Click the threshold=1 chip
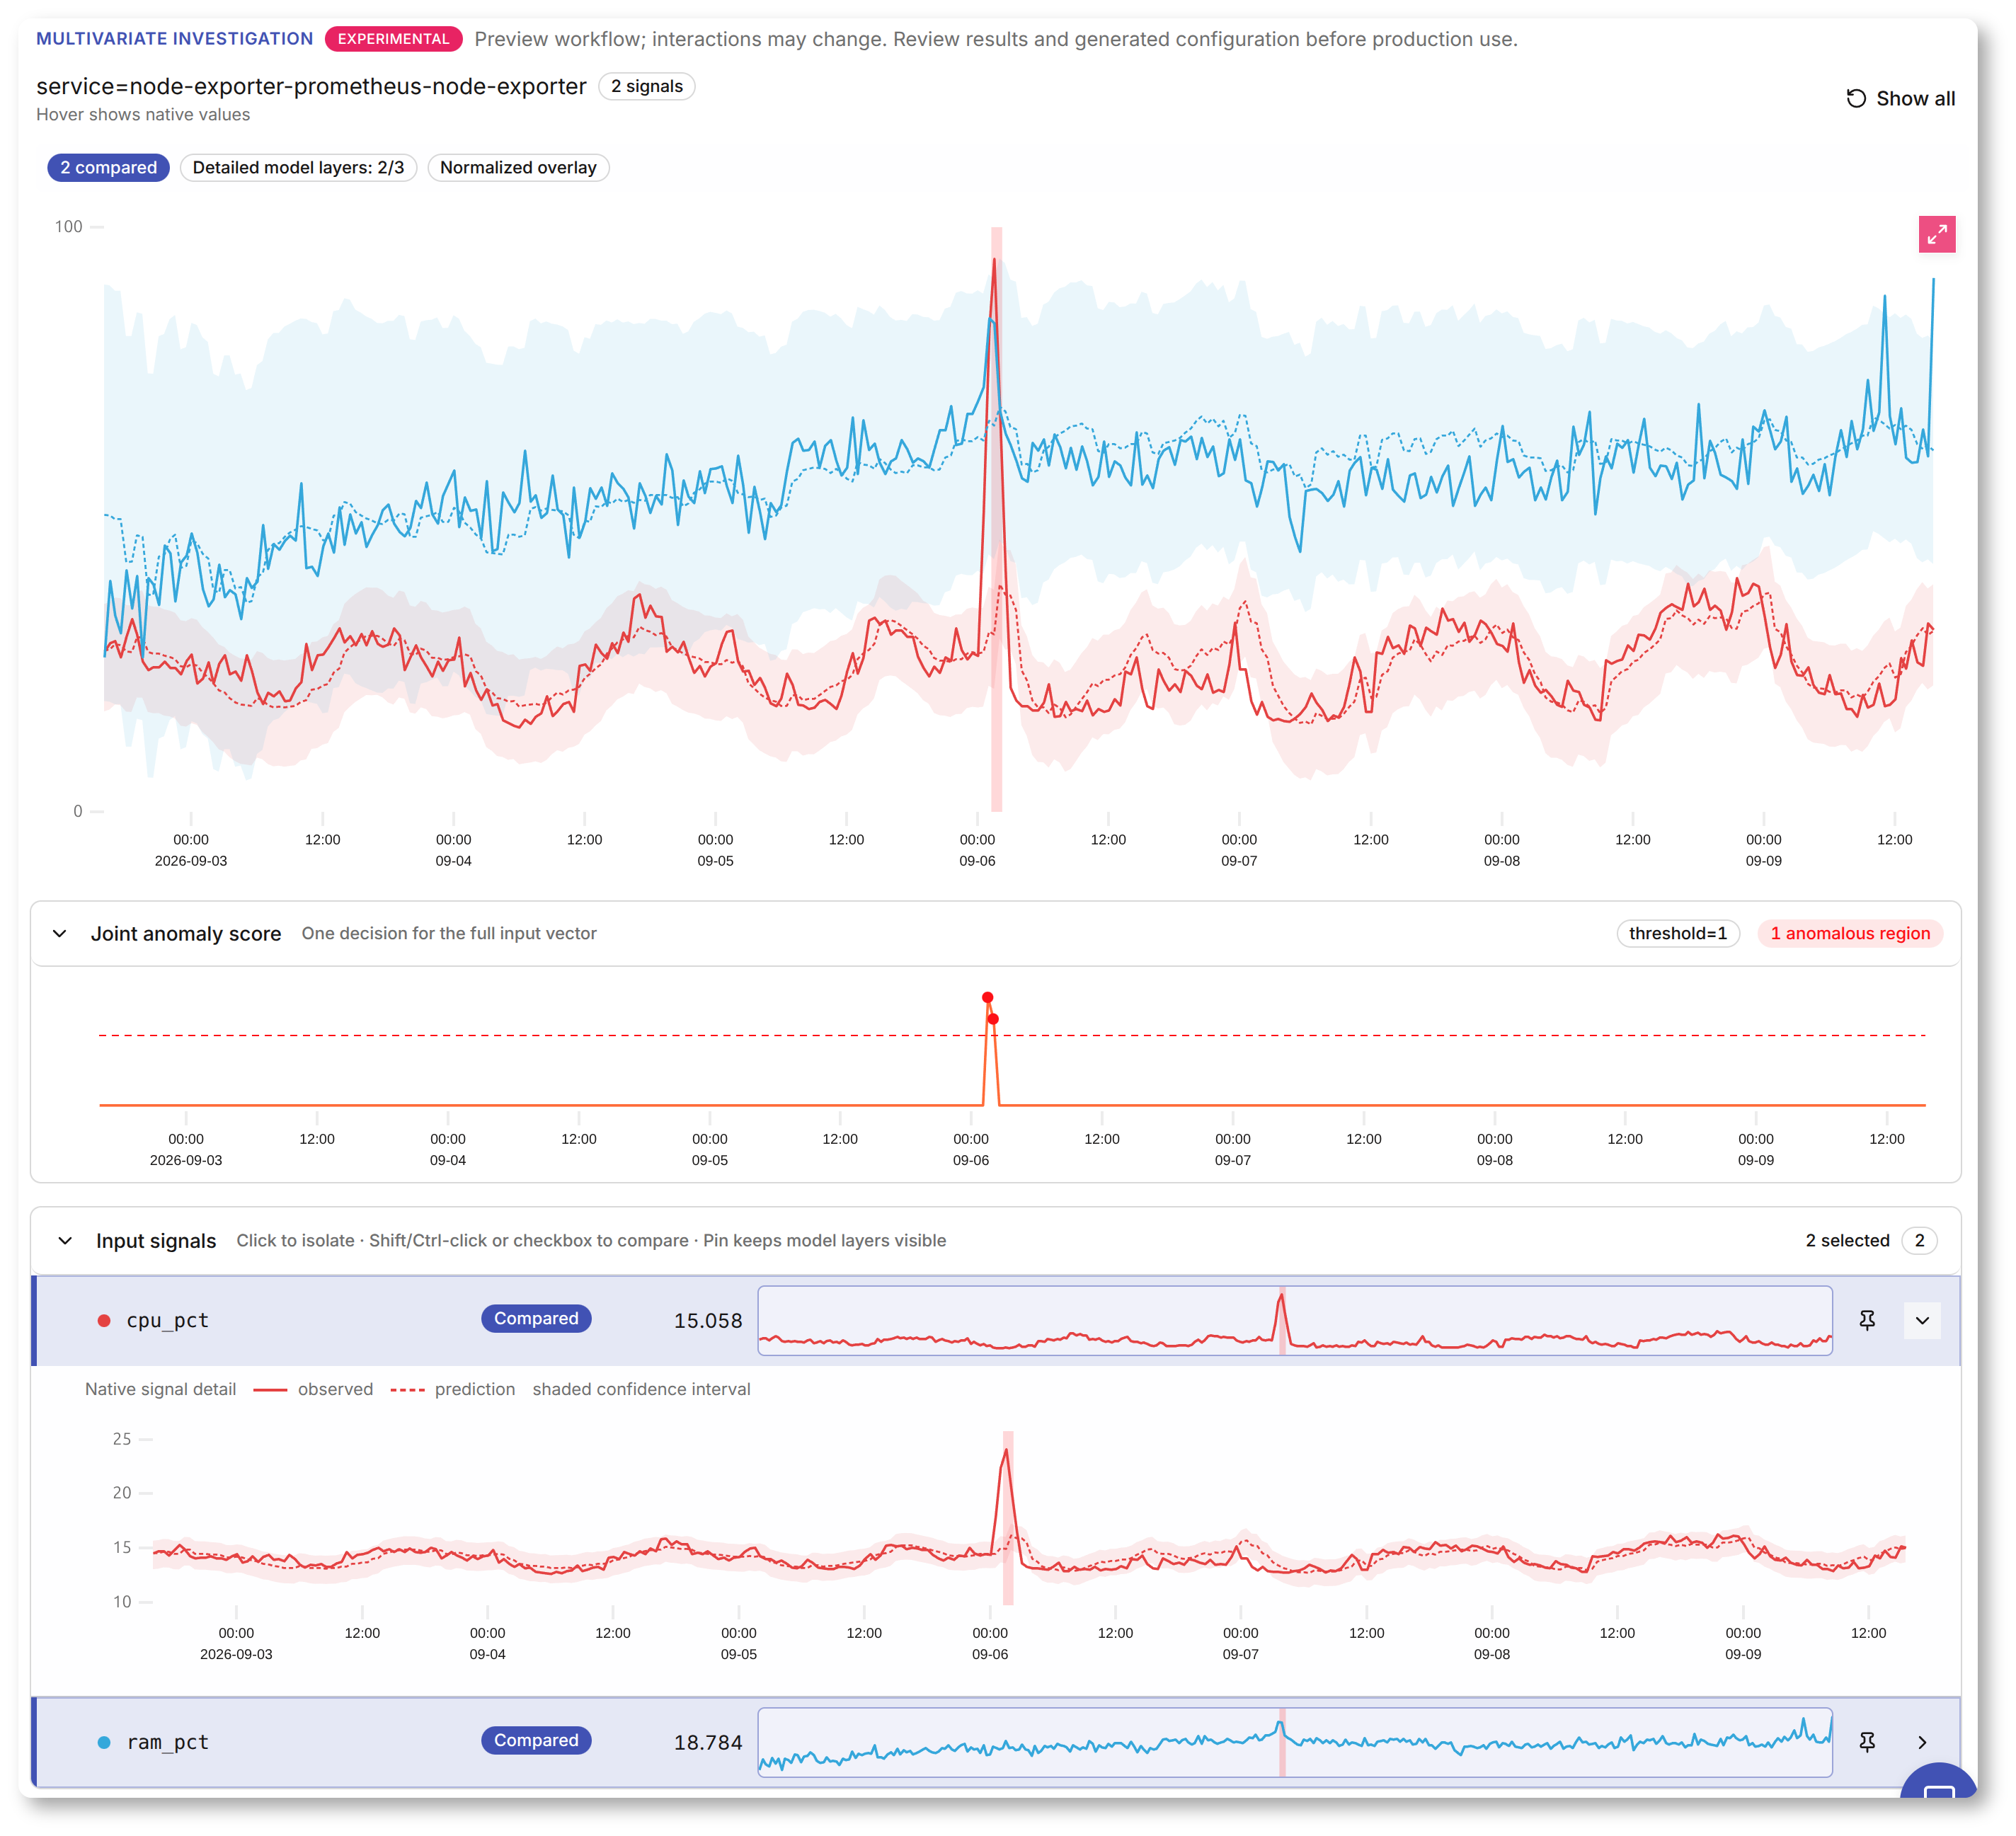The height and width of the screenshot is (1836, 2016). click(1677, 933)
